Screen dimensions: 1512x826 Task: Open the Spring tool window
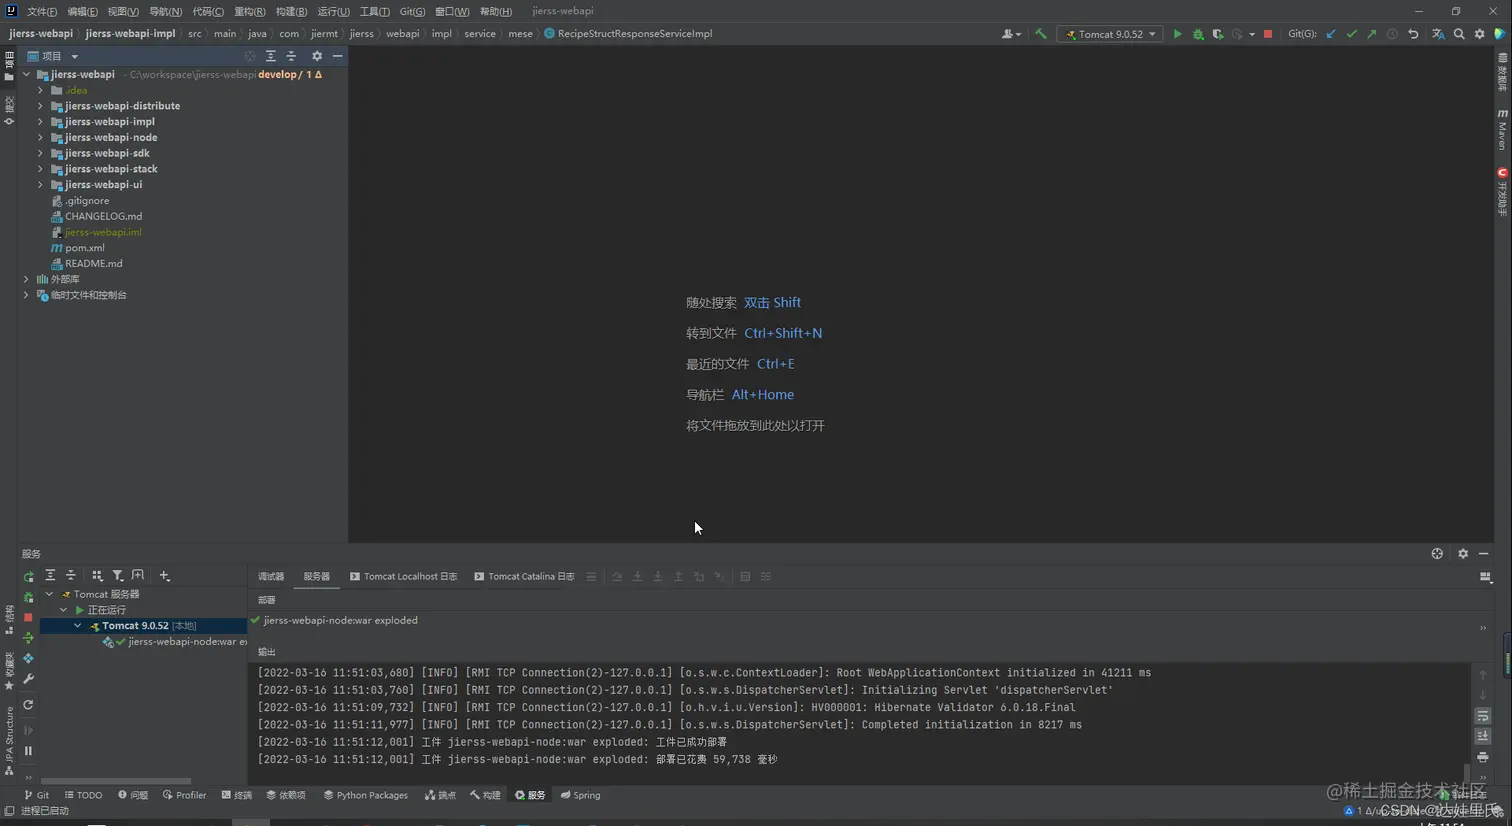[580, 796]
